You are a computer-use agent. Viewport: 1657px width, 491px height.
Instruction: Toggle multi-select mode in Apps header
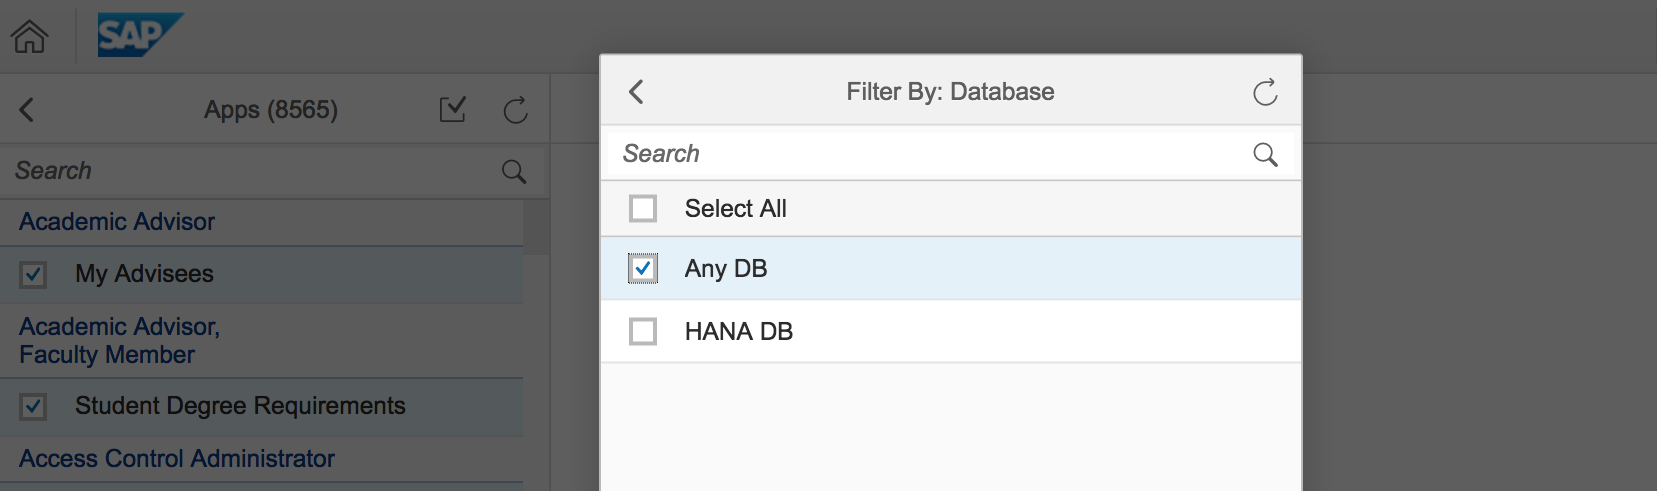(453, 109)
